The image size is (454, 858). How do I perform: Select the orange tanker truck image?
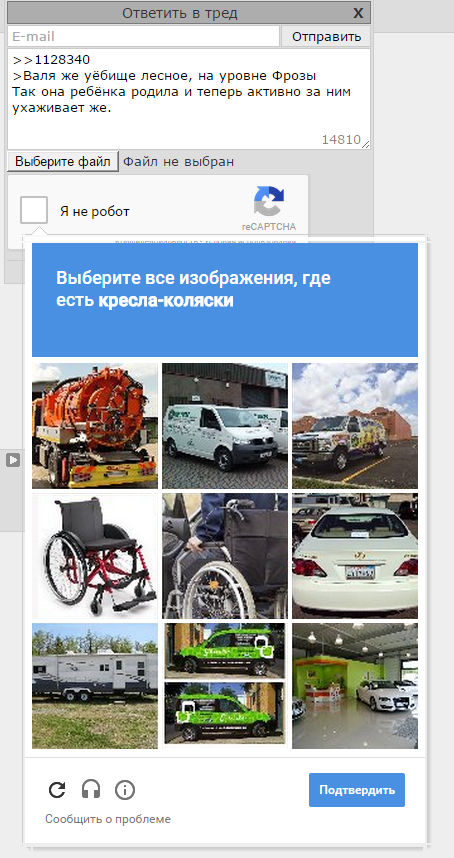(x=95, y=426)
